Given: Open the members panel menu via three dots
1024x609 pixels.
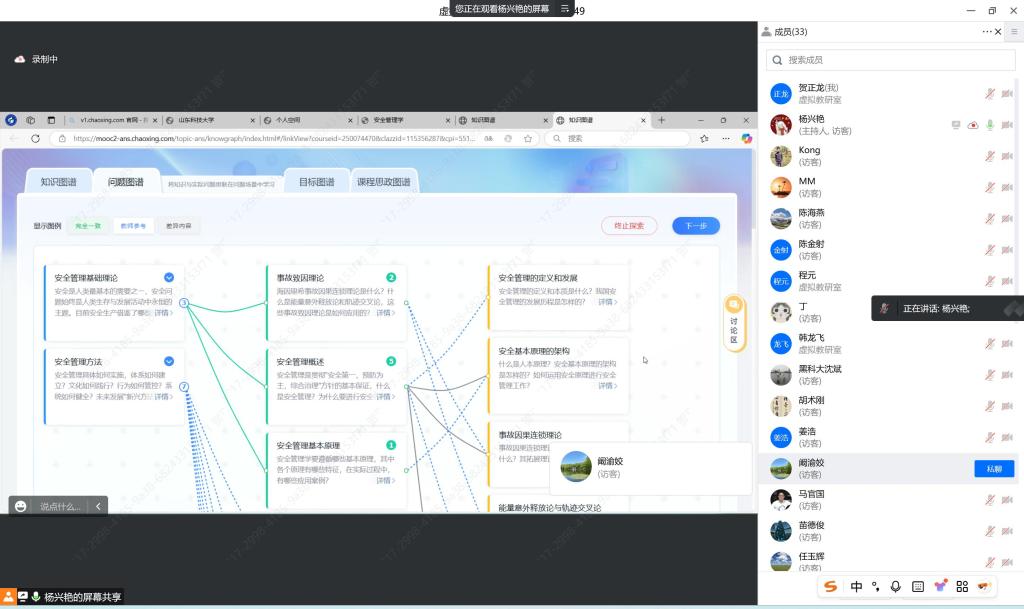Looking at the screenshot, I should (985, 31).
